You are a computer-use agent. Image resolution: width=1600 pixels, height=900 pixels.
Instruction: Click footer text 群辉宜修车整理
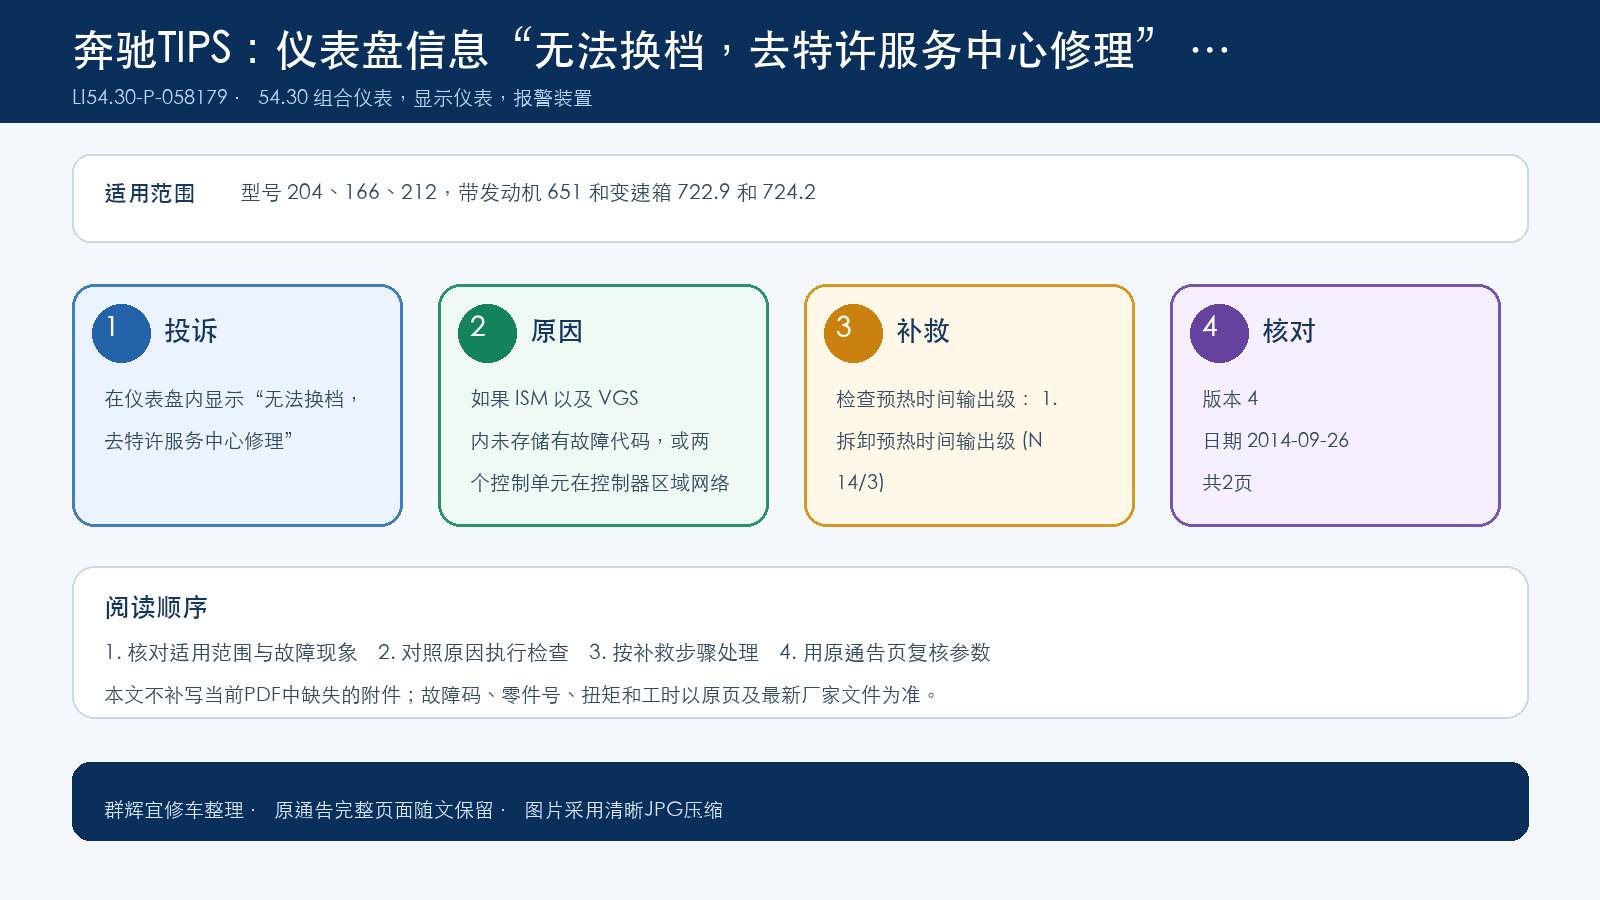coord(174,811)
